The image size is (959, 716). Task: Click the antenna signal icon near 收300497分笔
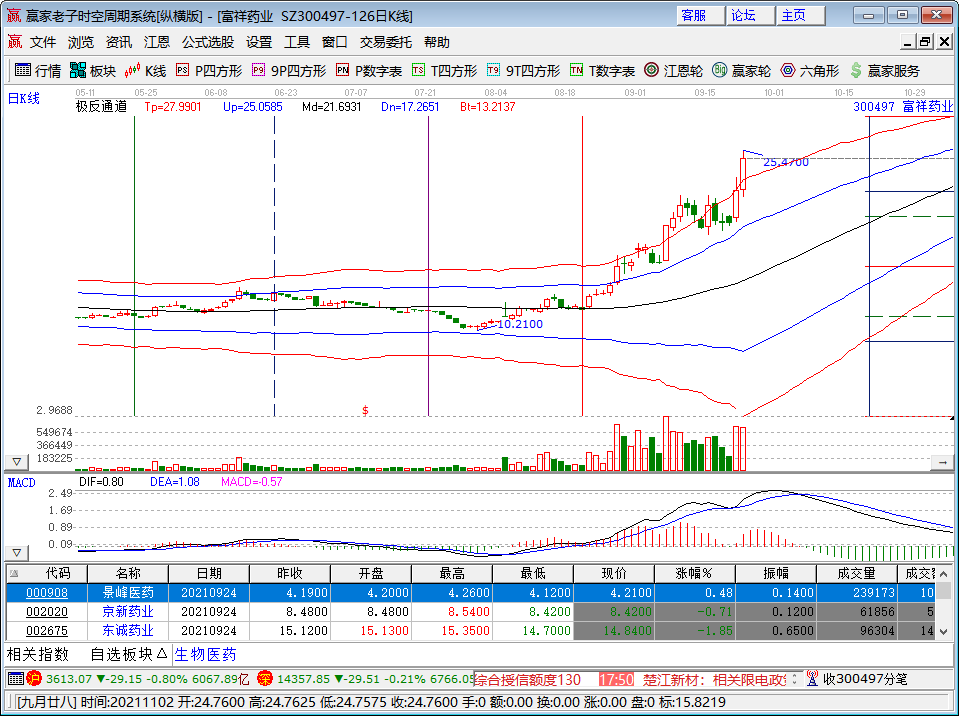[x=812, y=679]
